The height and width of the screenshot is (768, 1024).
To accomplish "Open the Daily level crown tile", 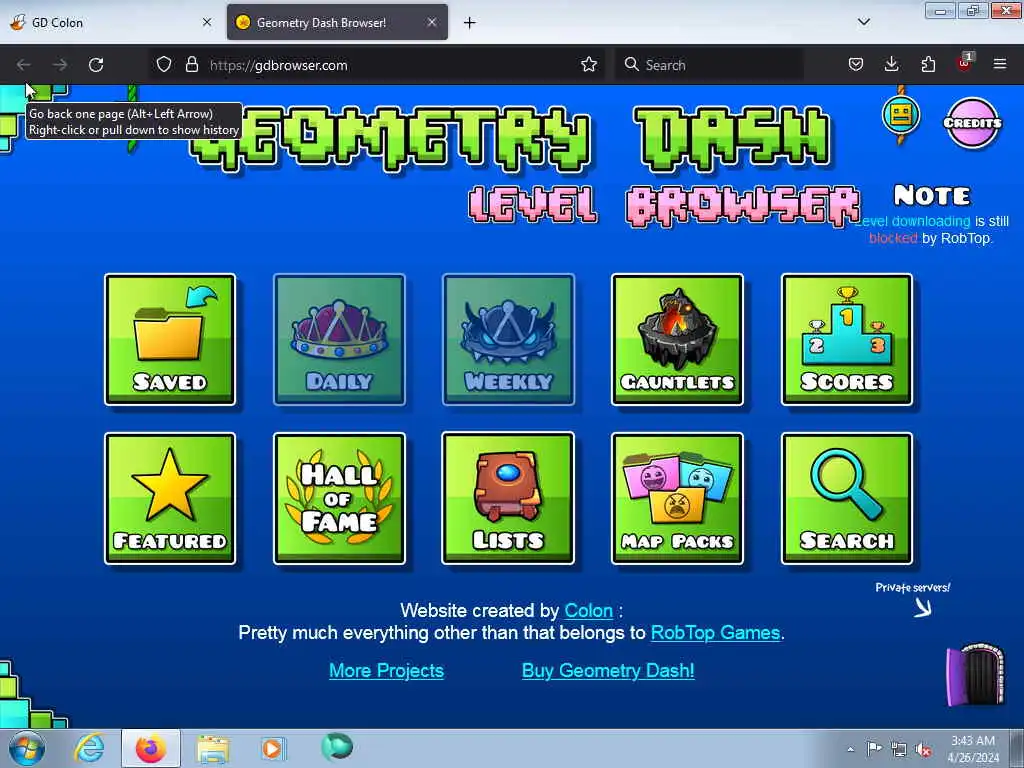I will (339, 340).
